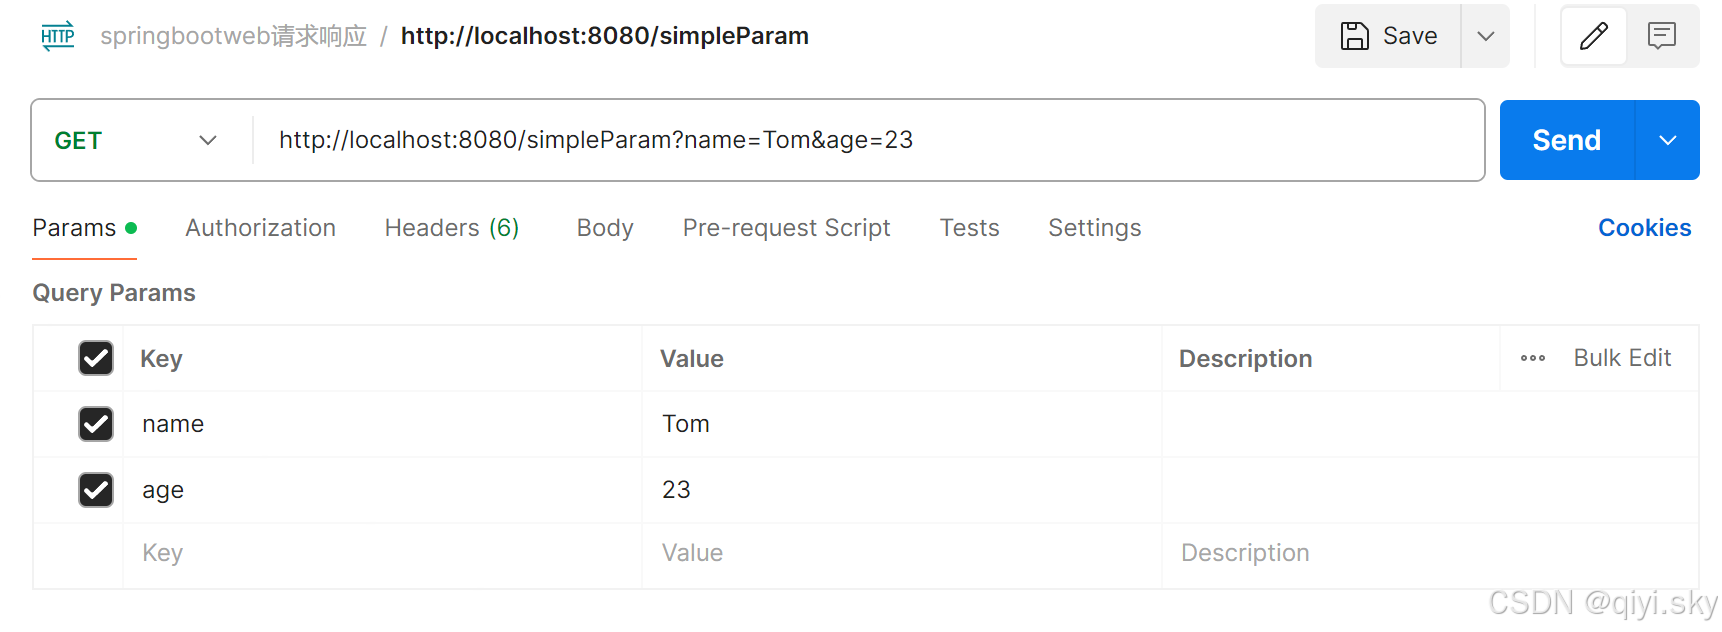Open the comments icon
The width and height of the screenshot is (1722, 632).
pos(1662,36)
